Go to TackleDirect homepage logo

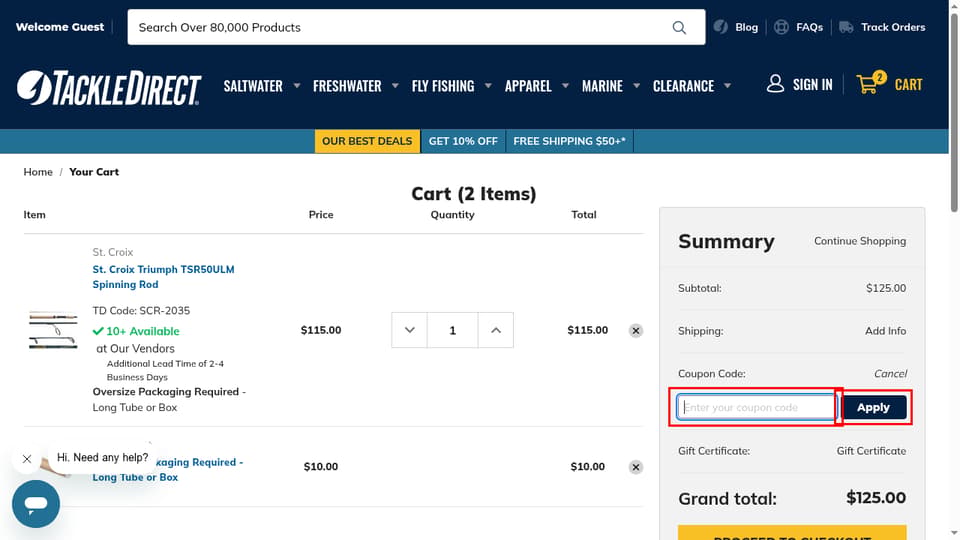109,88
